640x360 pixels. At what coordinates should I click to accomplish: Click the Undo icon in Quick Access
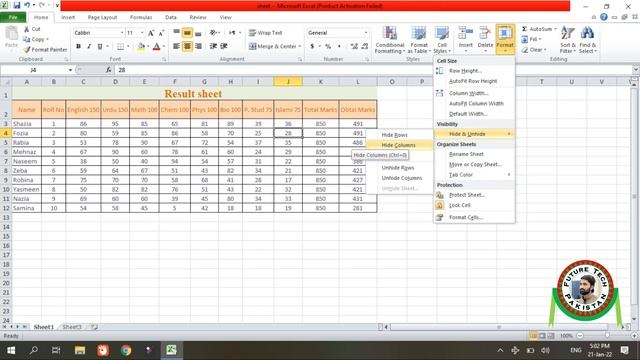click(x=27, y=5)
